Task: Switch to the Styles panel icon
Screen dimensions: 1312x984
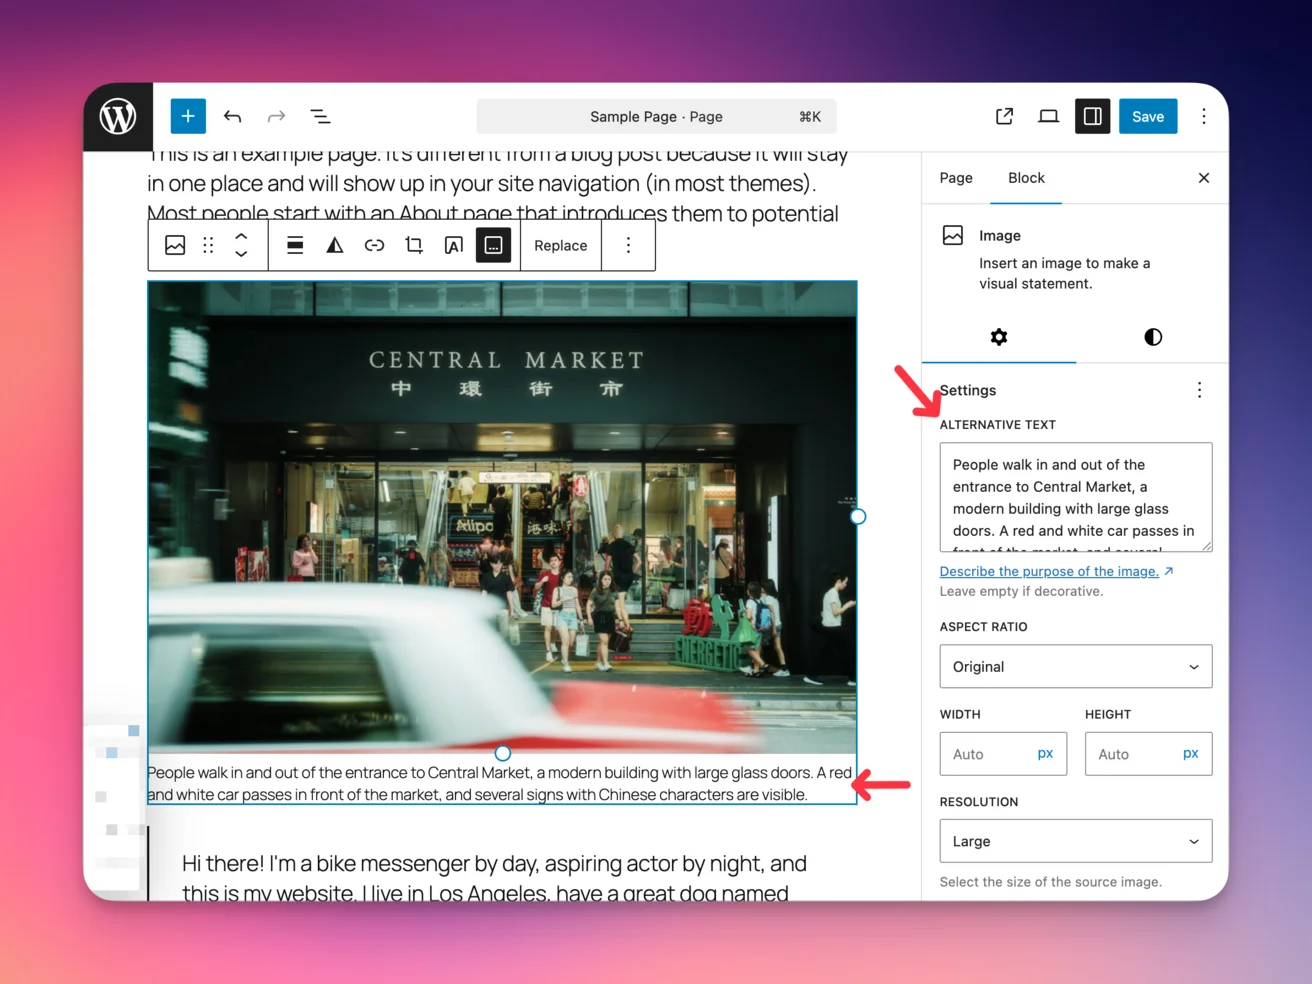Action: click(1152, 337)
